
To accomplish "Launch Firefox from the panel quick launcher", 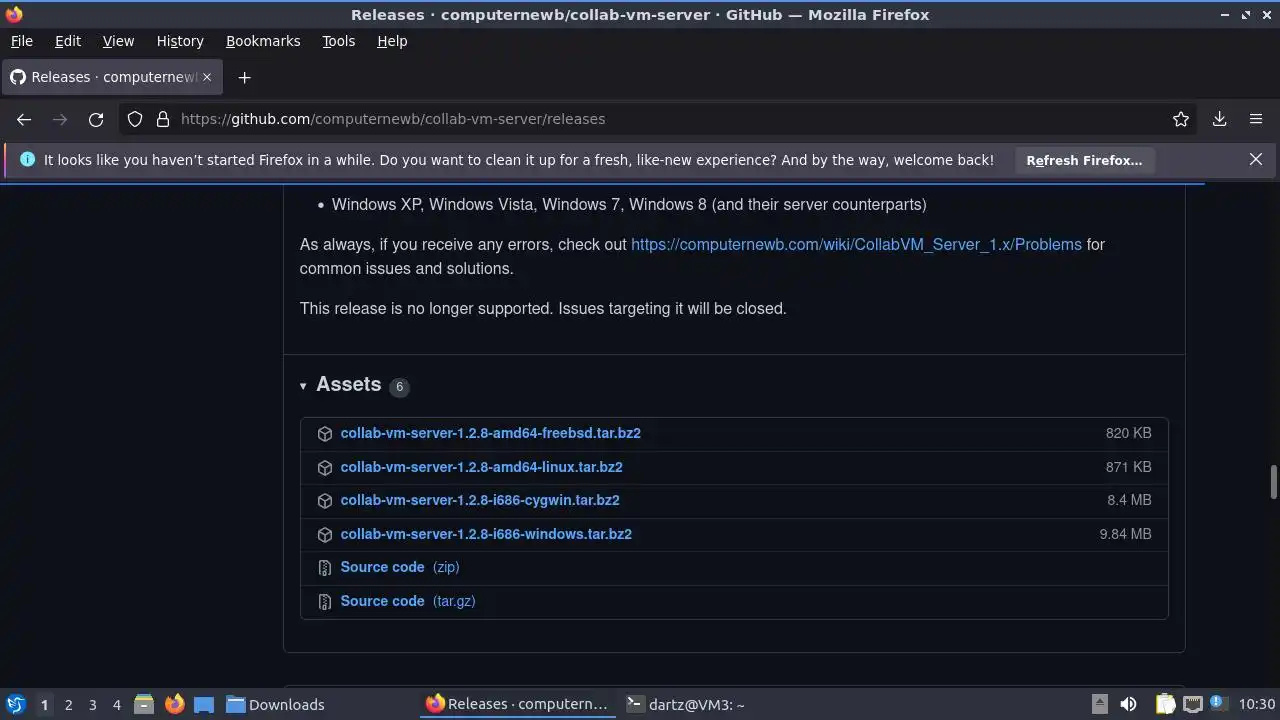I will [174, 704].
